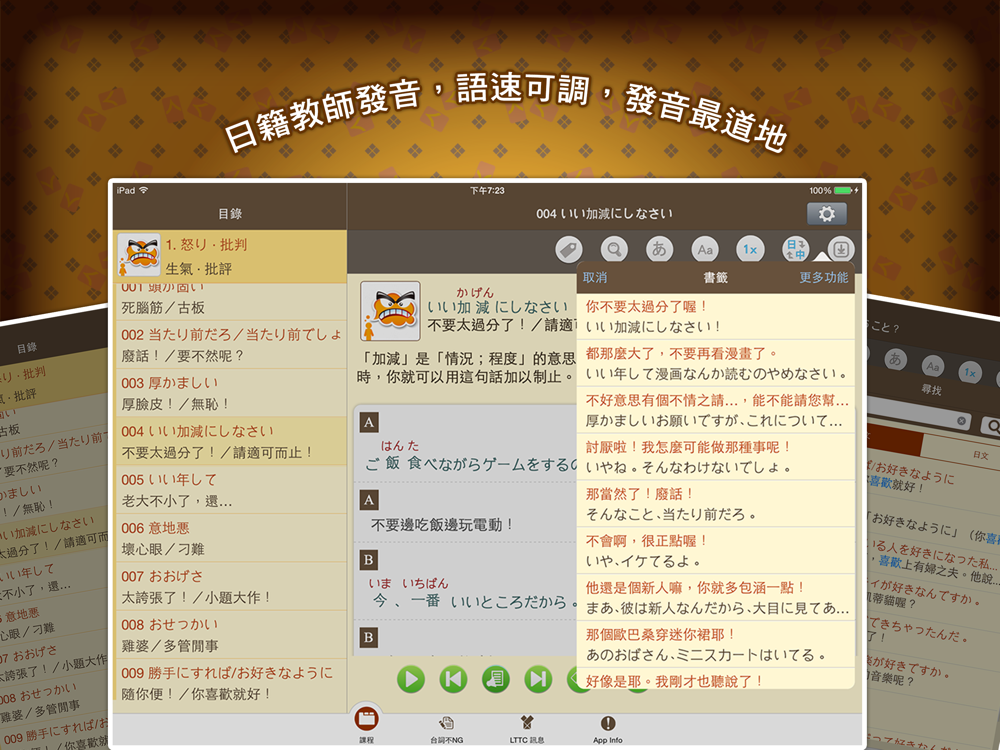The width and height of the screenshot is (1000, 750).
Task: Tap the search icon in right background screen
Action: tap(992, 425)
